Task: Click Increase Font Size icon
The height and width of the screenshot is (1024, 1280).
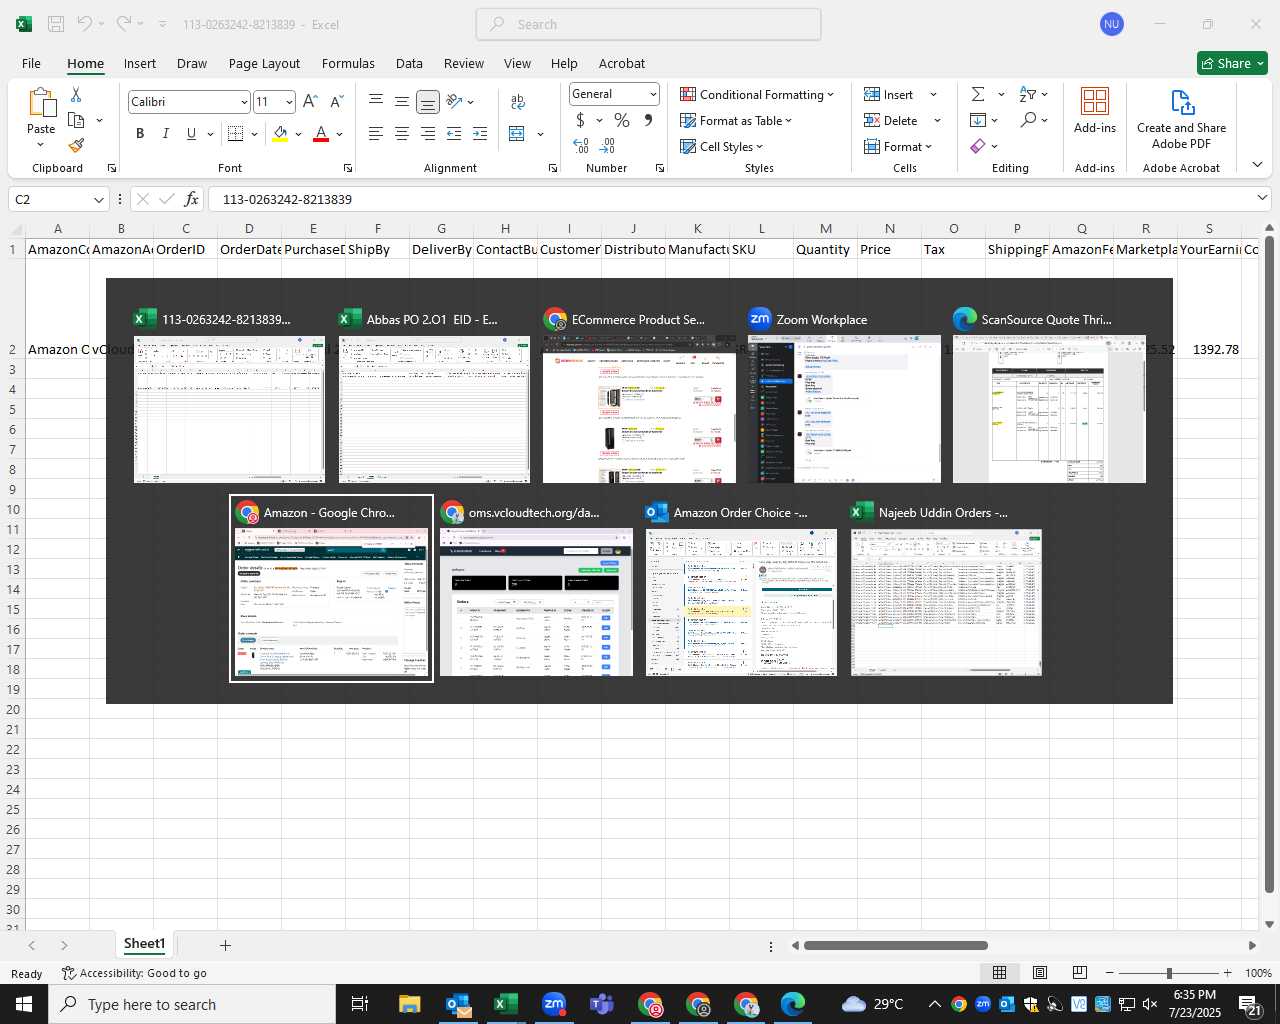Action: coord(310,101)
